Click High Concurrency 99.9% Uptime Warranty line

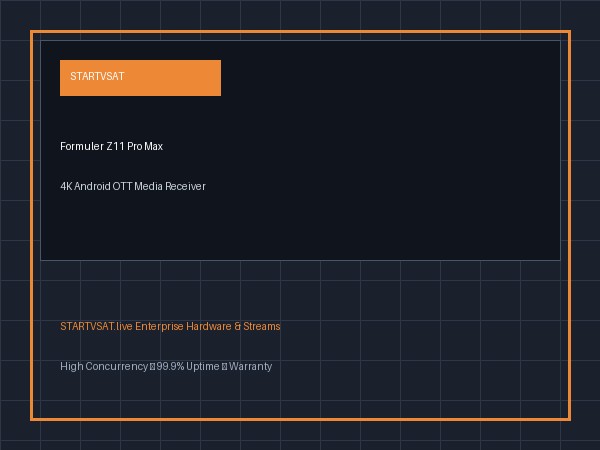166,367
